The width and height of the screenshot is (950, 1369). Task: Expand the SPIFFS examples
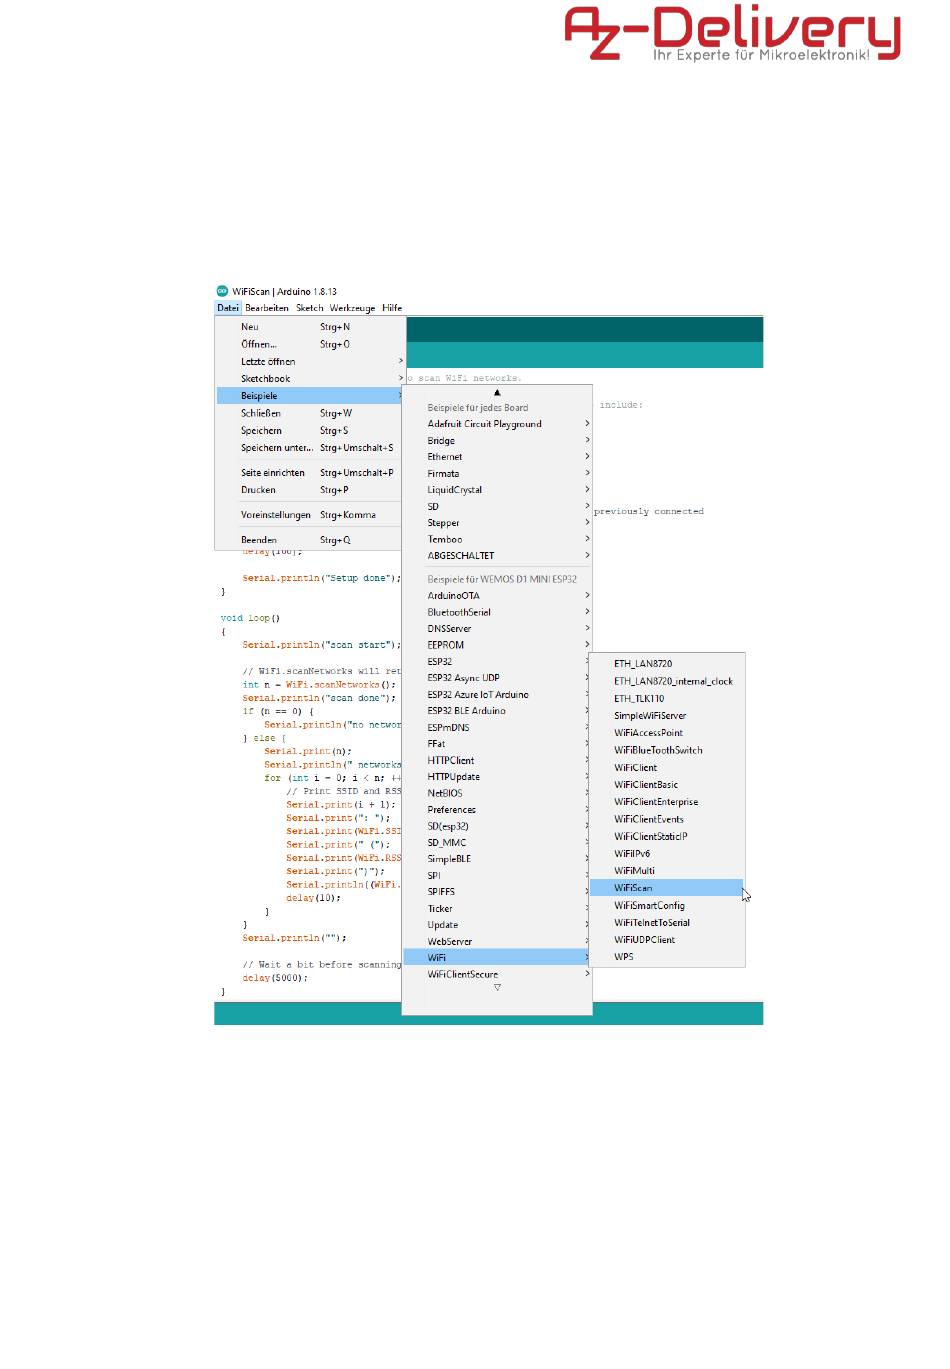click(497, 892)
